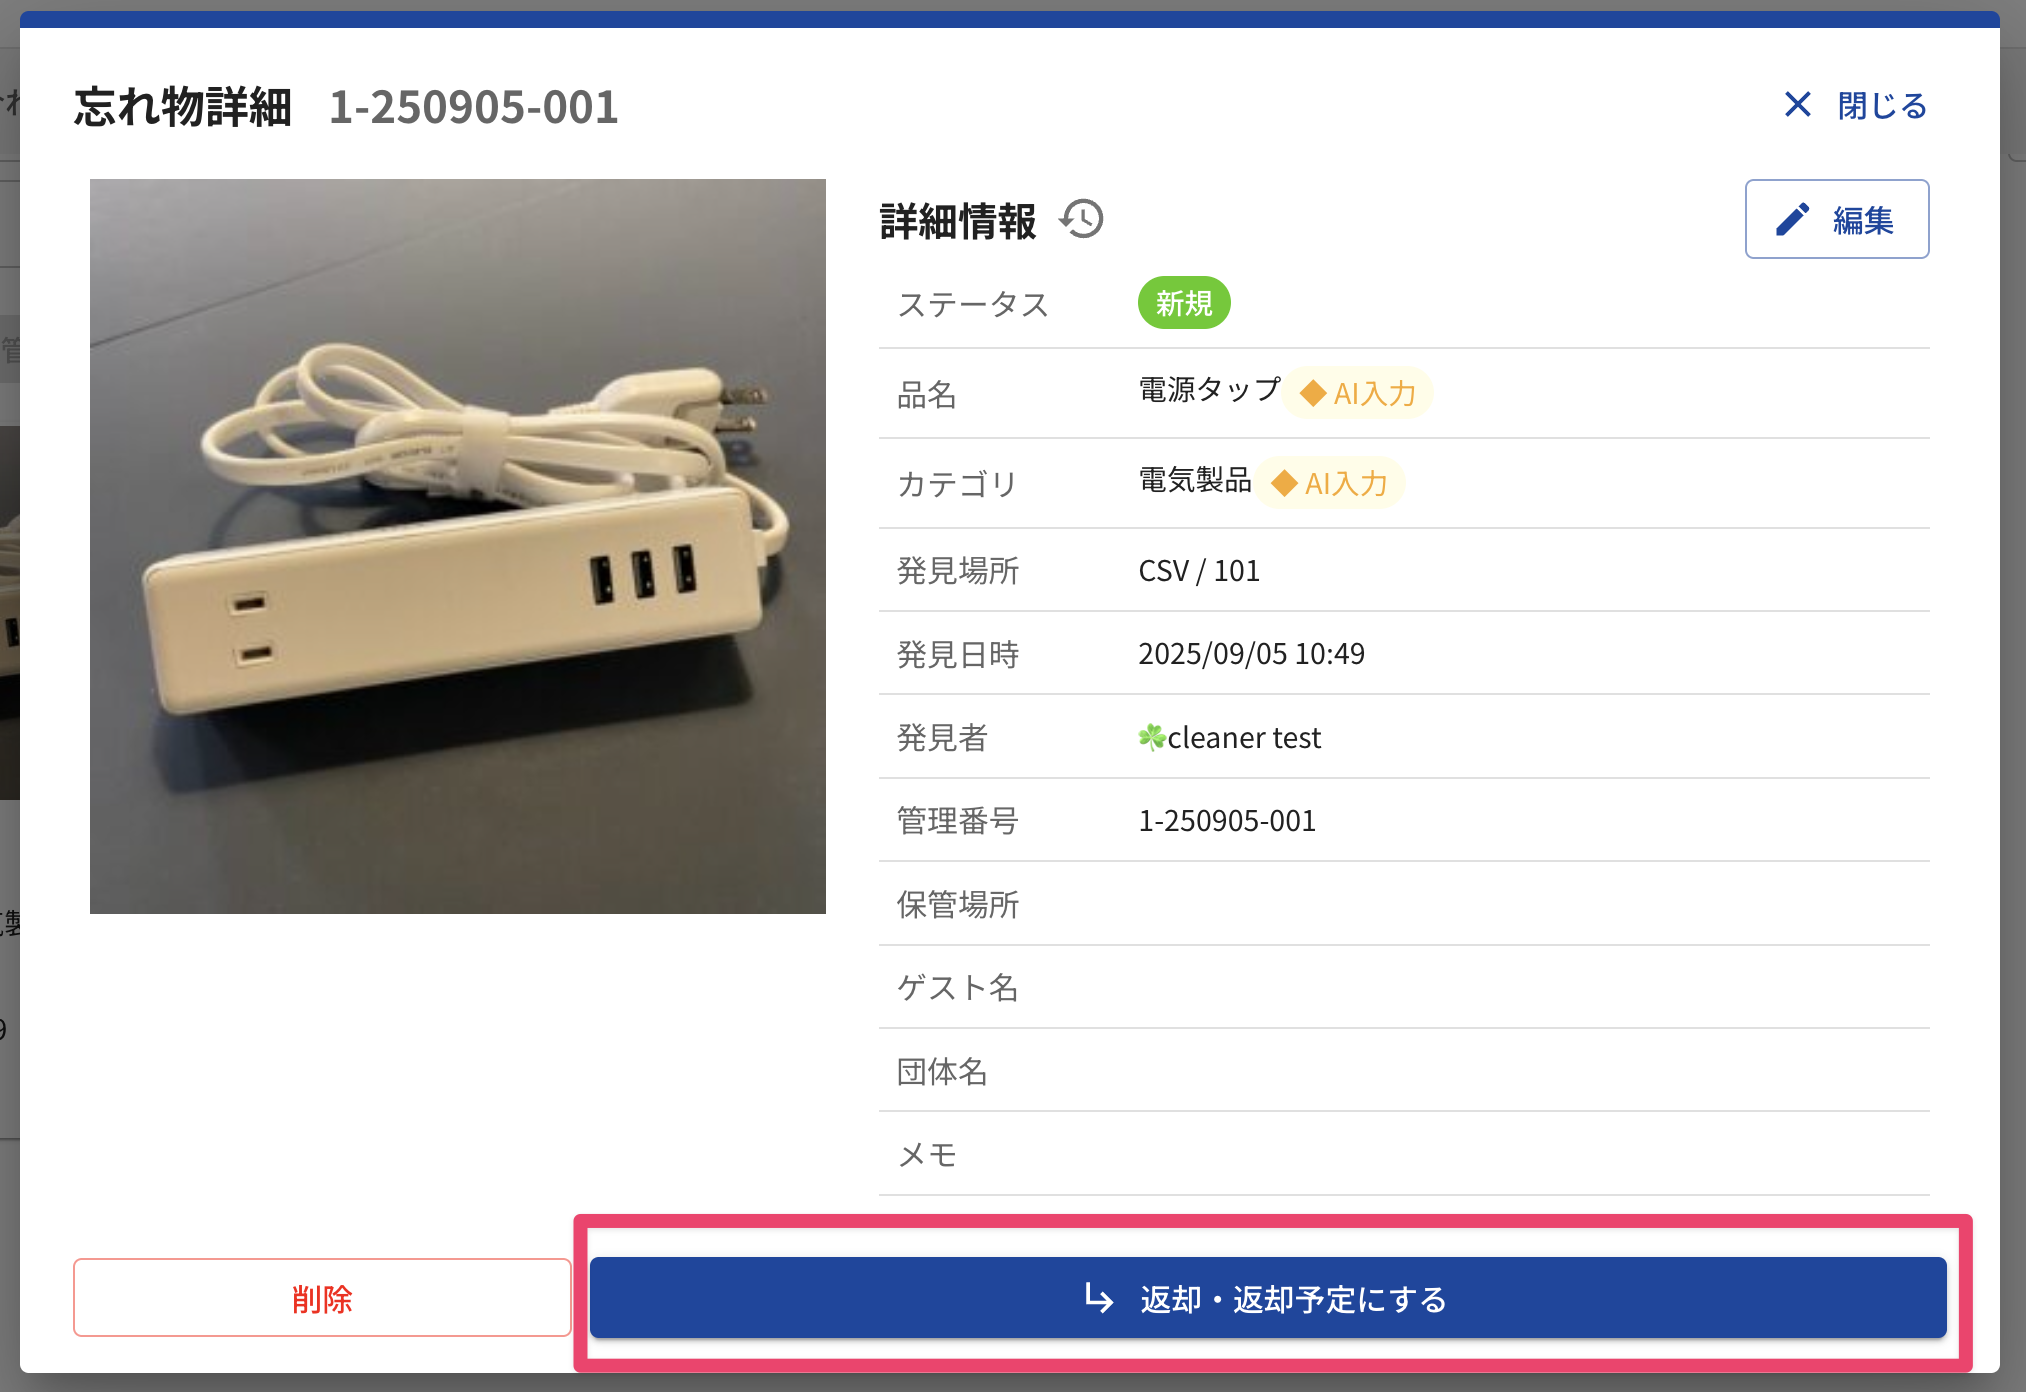Select the 管理番号 value 1-250905-001
Image resolution: width=2026 pixels, height=1392 pixels.
(x=1227, y=821)
